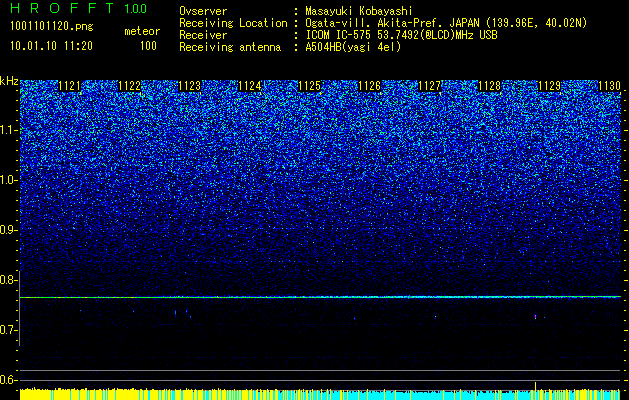629x400 pixels.
Task: Click the file name 1001101120.png
Action: click(52, 27)
